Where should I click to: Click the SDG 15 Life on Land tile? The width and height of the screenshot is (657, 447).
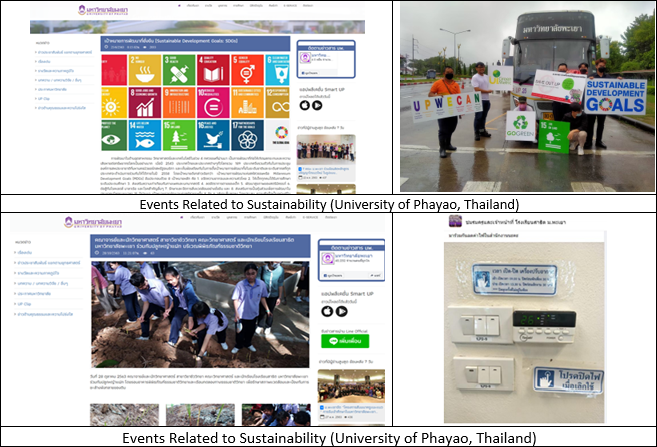[179, 135]
